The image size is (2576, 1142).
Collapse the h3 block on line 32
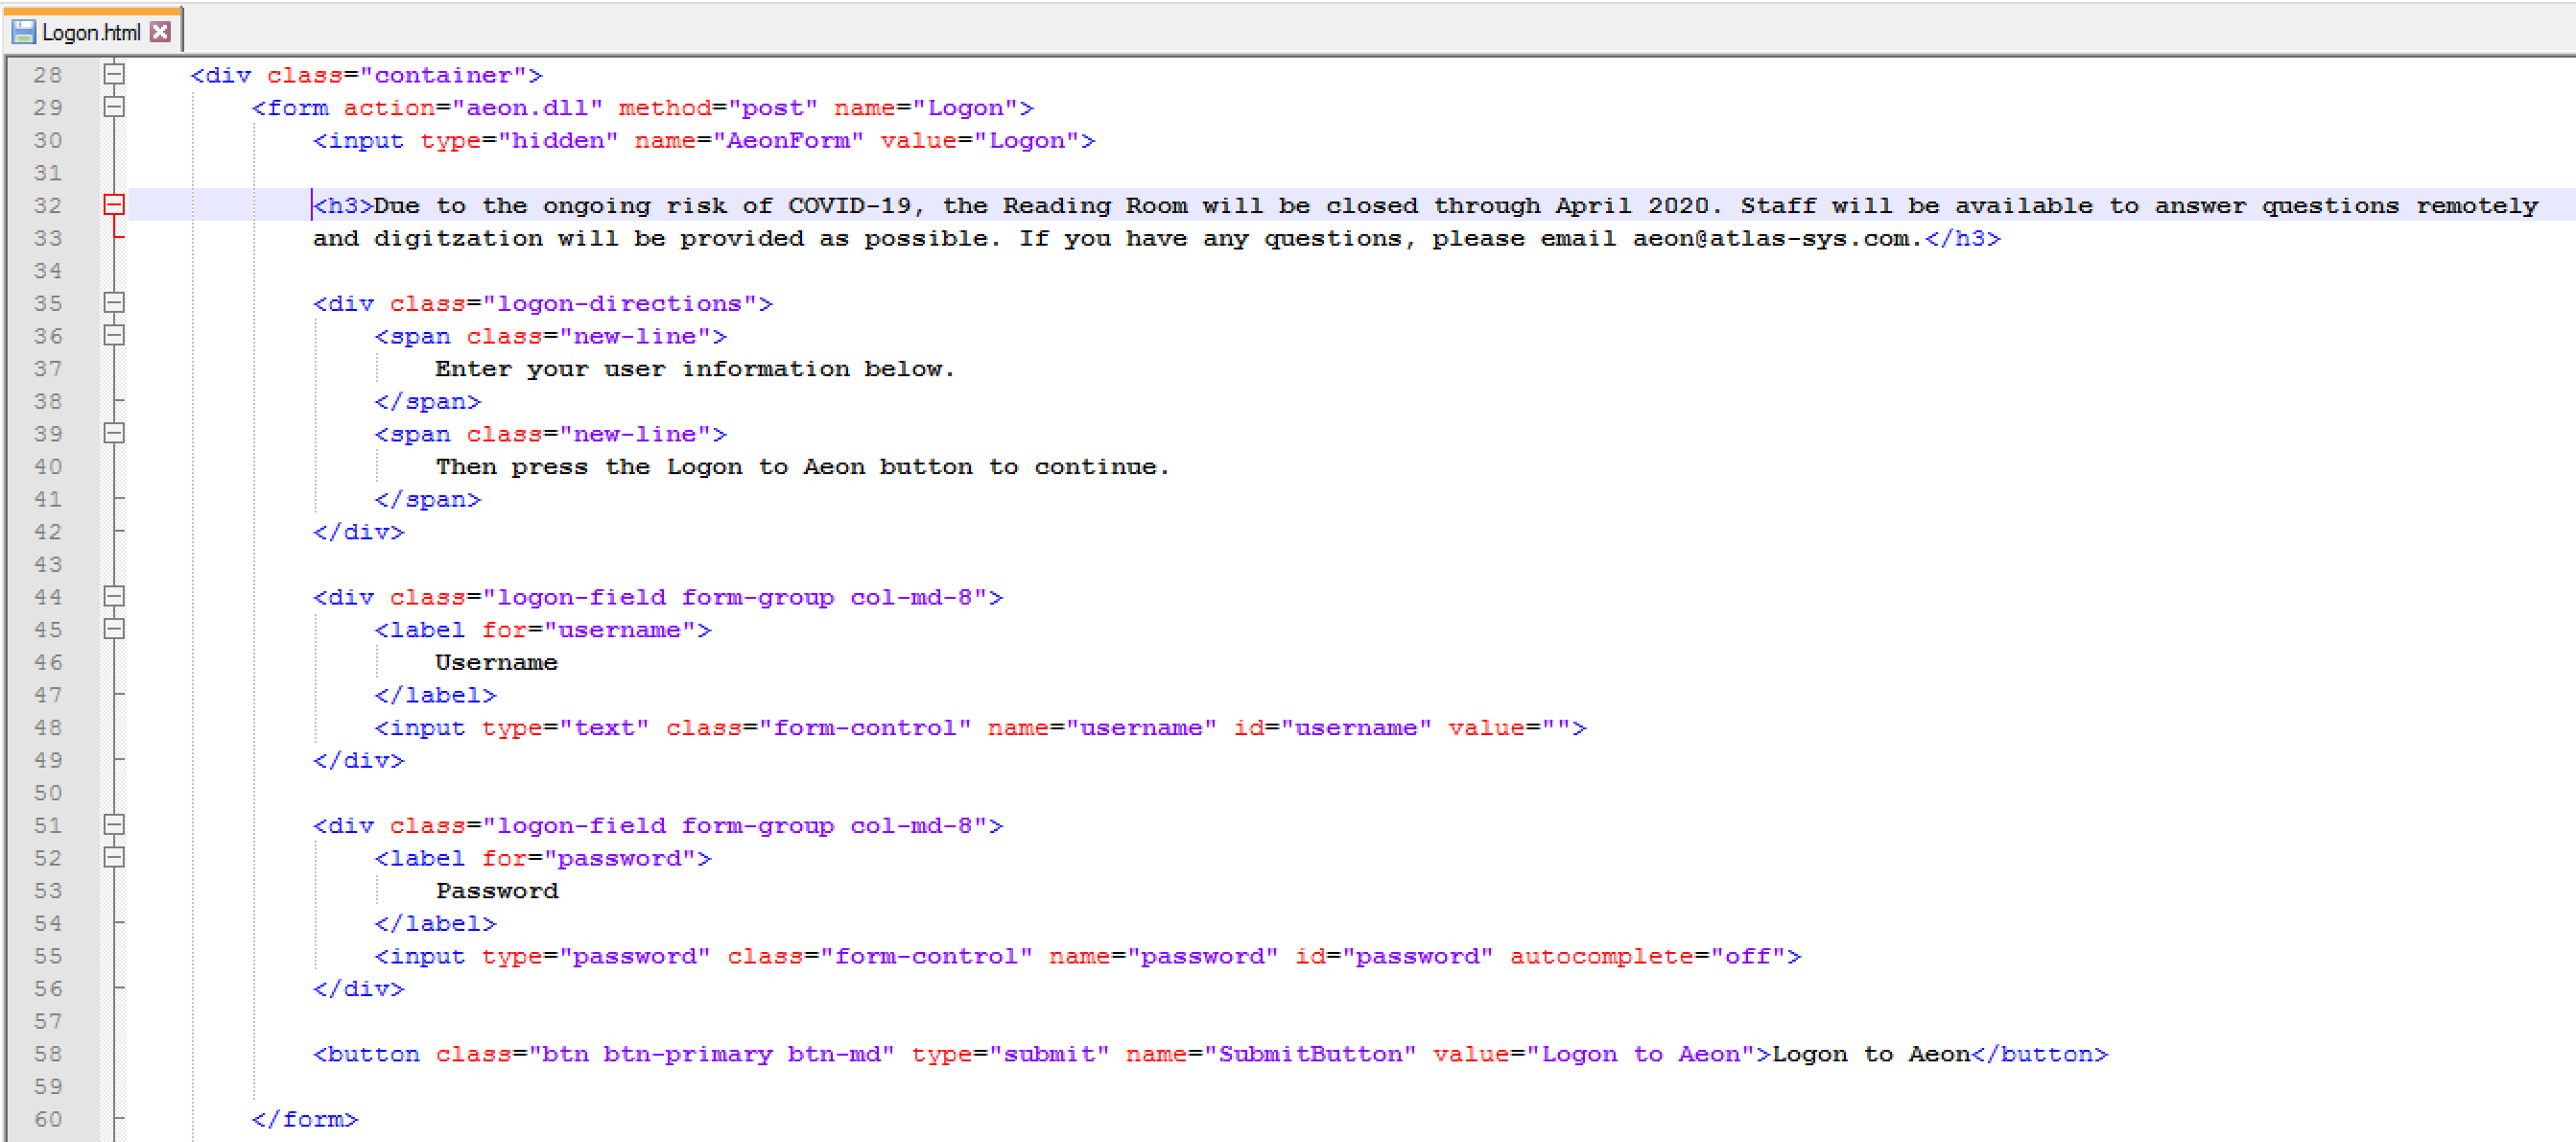tap(114, 205)
